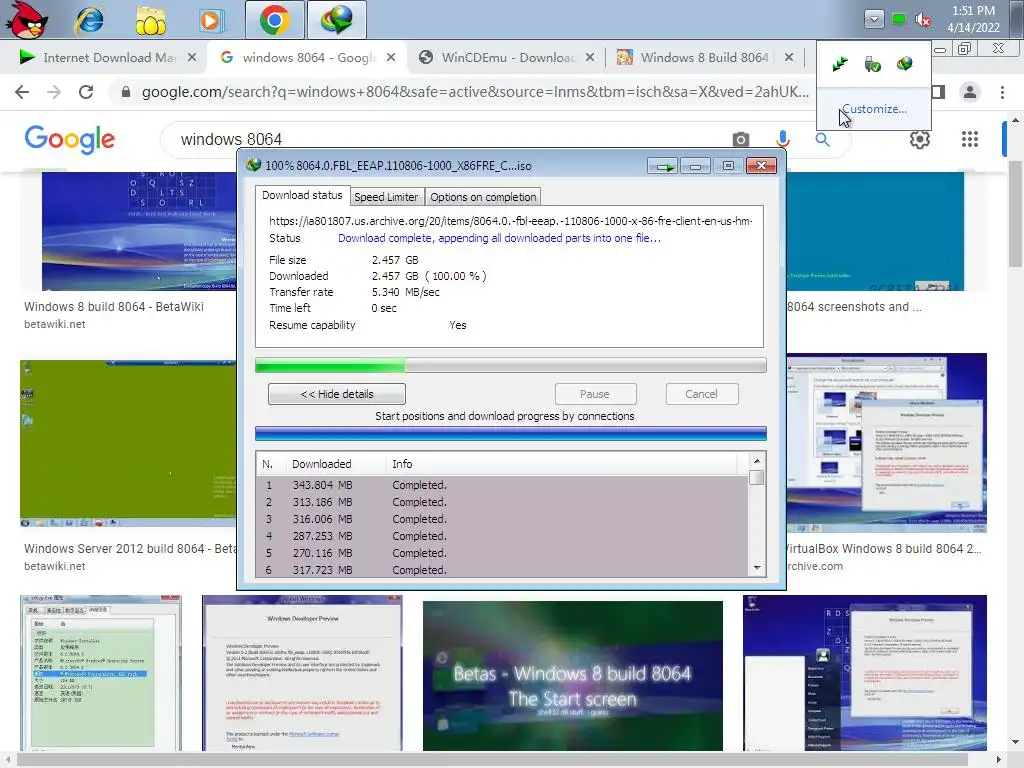Open the Customize... tray link

tap(874, 109)
